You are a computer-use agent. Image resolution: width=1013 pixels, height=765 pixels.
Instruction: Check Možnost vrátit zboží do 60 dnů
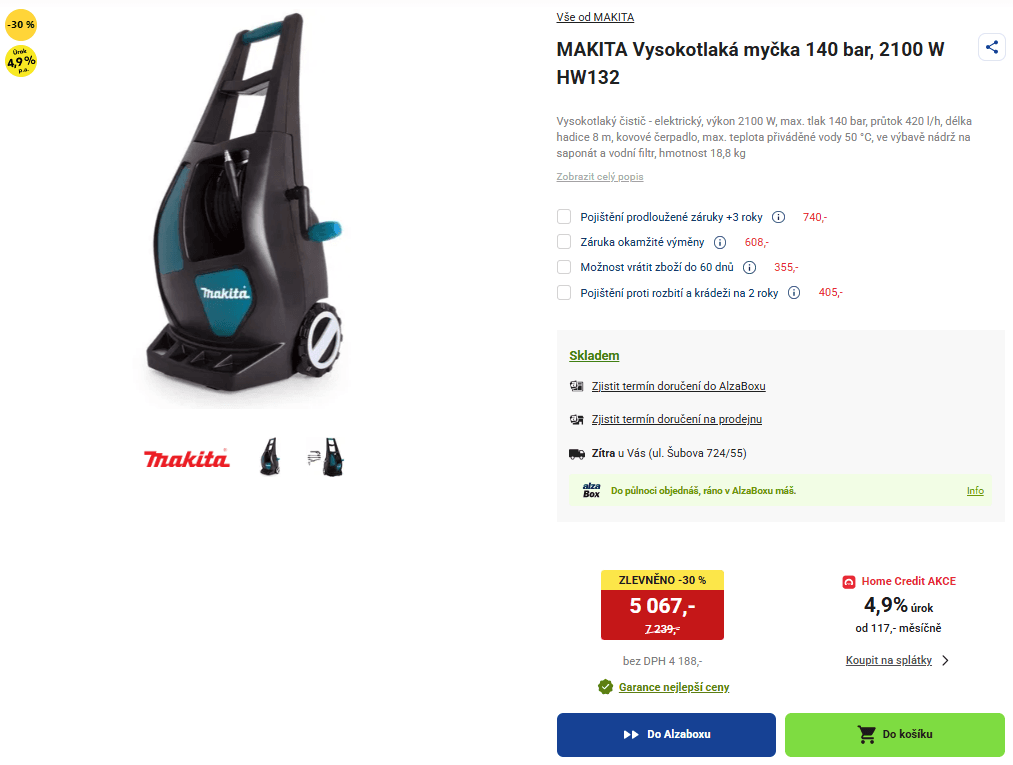click(564, 267)
